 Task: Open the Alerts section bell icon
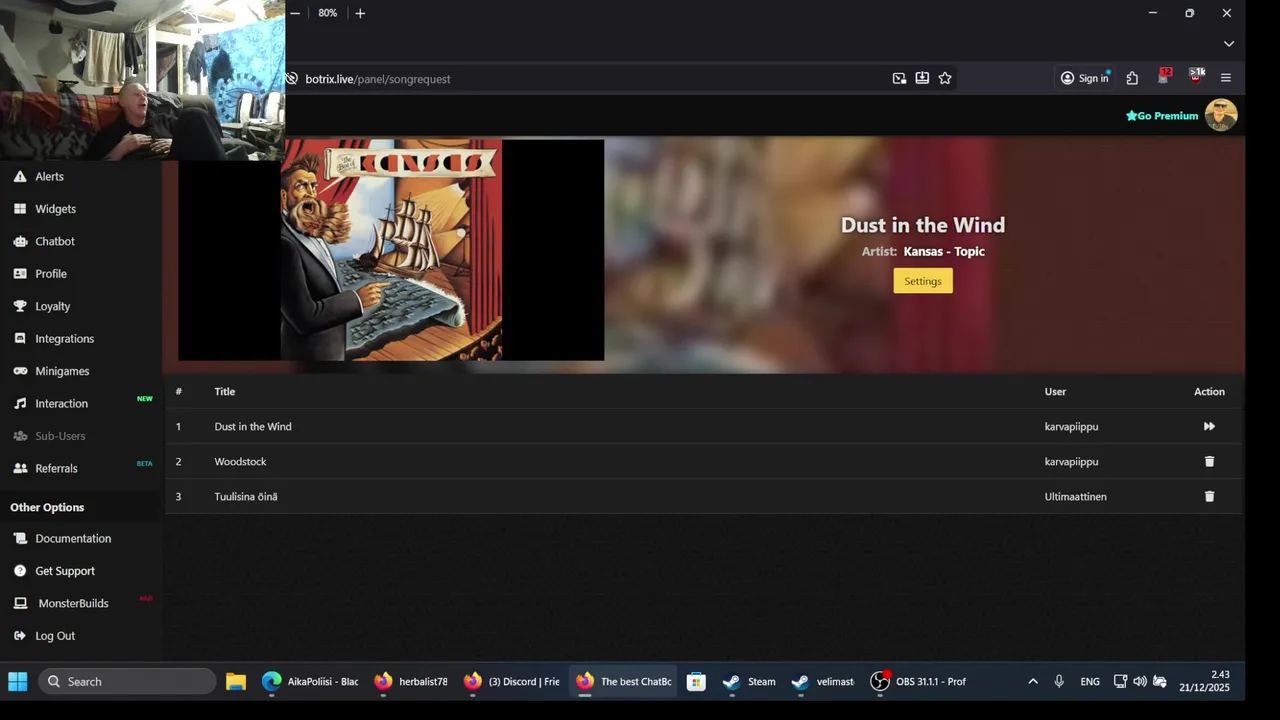(x=20, y=176)
